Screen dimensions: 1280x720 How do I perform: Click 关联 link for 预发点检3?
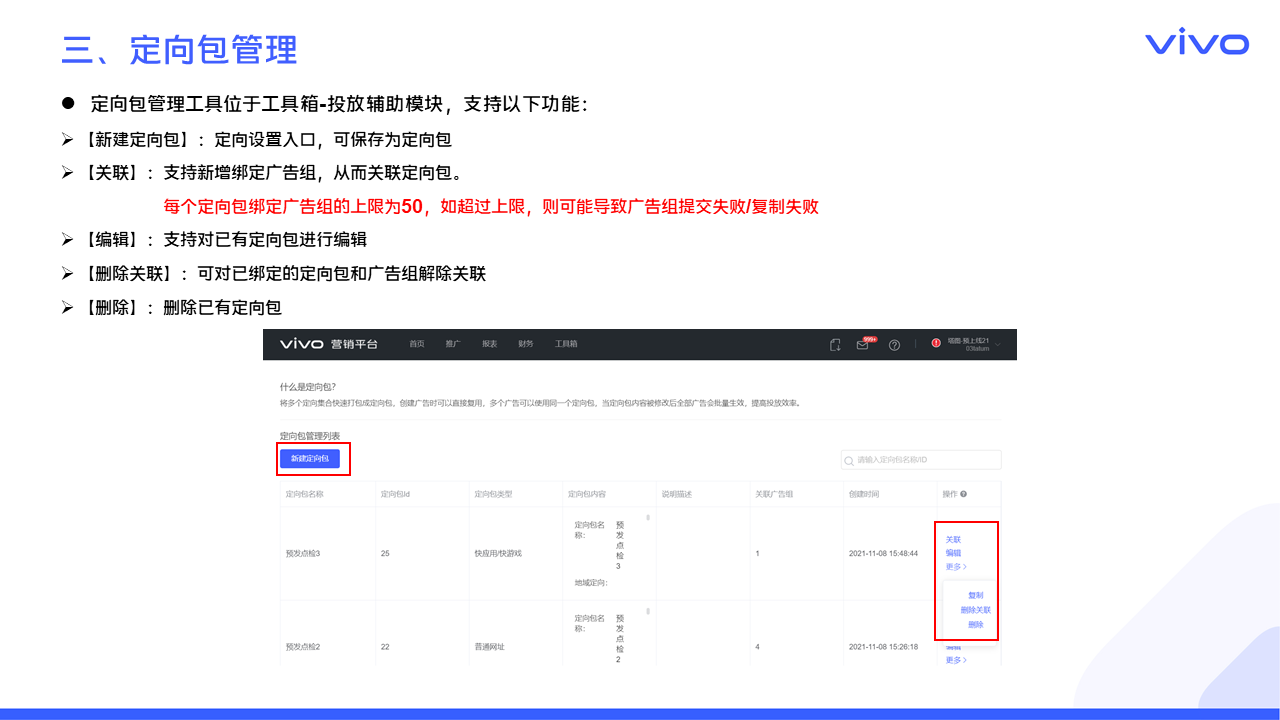953,540
